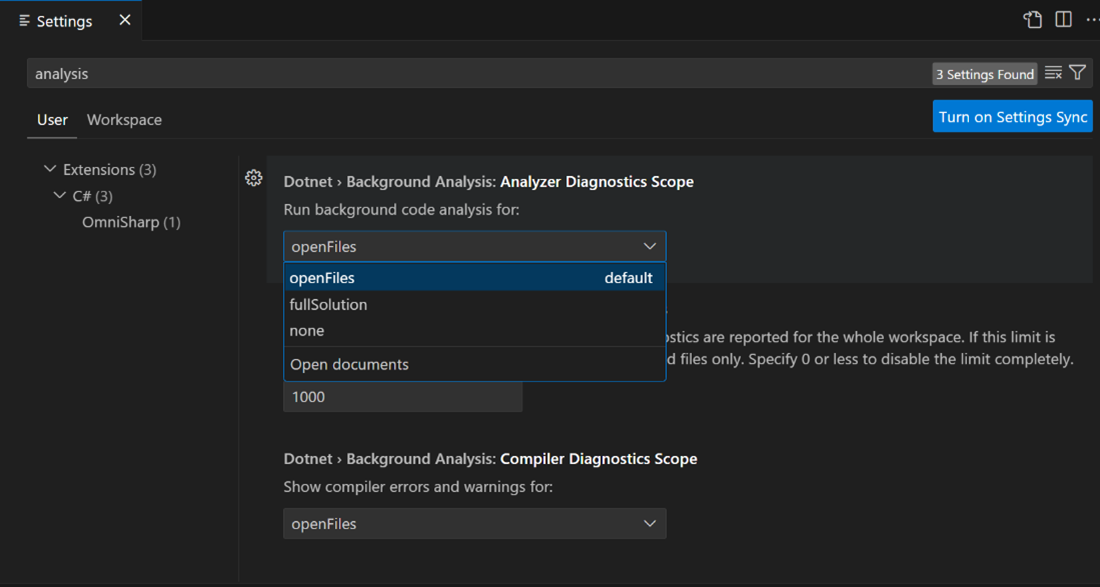Open the More Actions ellipsis menu

pyautogui.click(x=1092, y=18)
